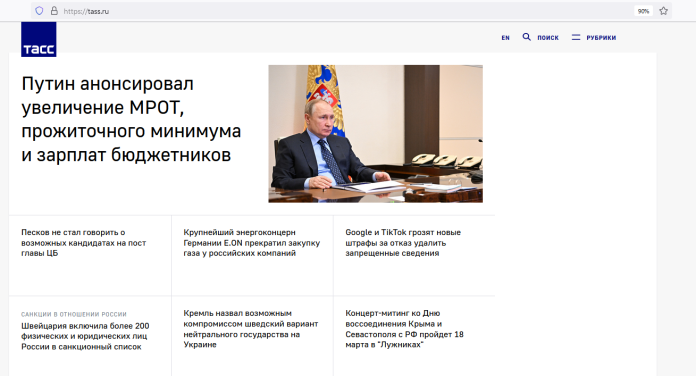Switch to the EN language version
Screen dimensions: 696x376
(x=506, y=38)
